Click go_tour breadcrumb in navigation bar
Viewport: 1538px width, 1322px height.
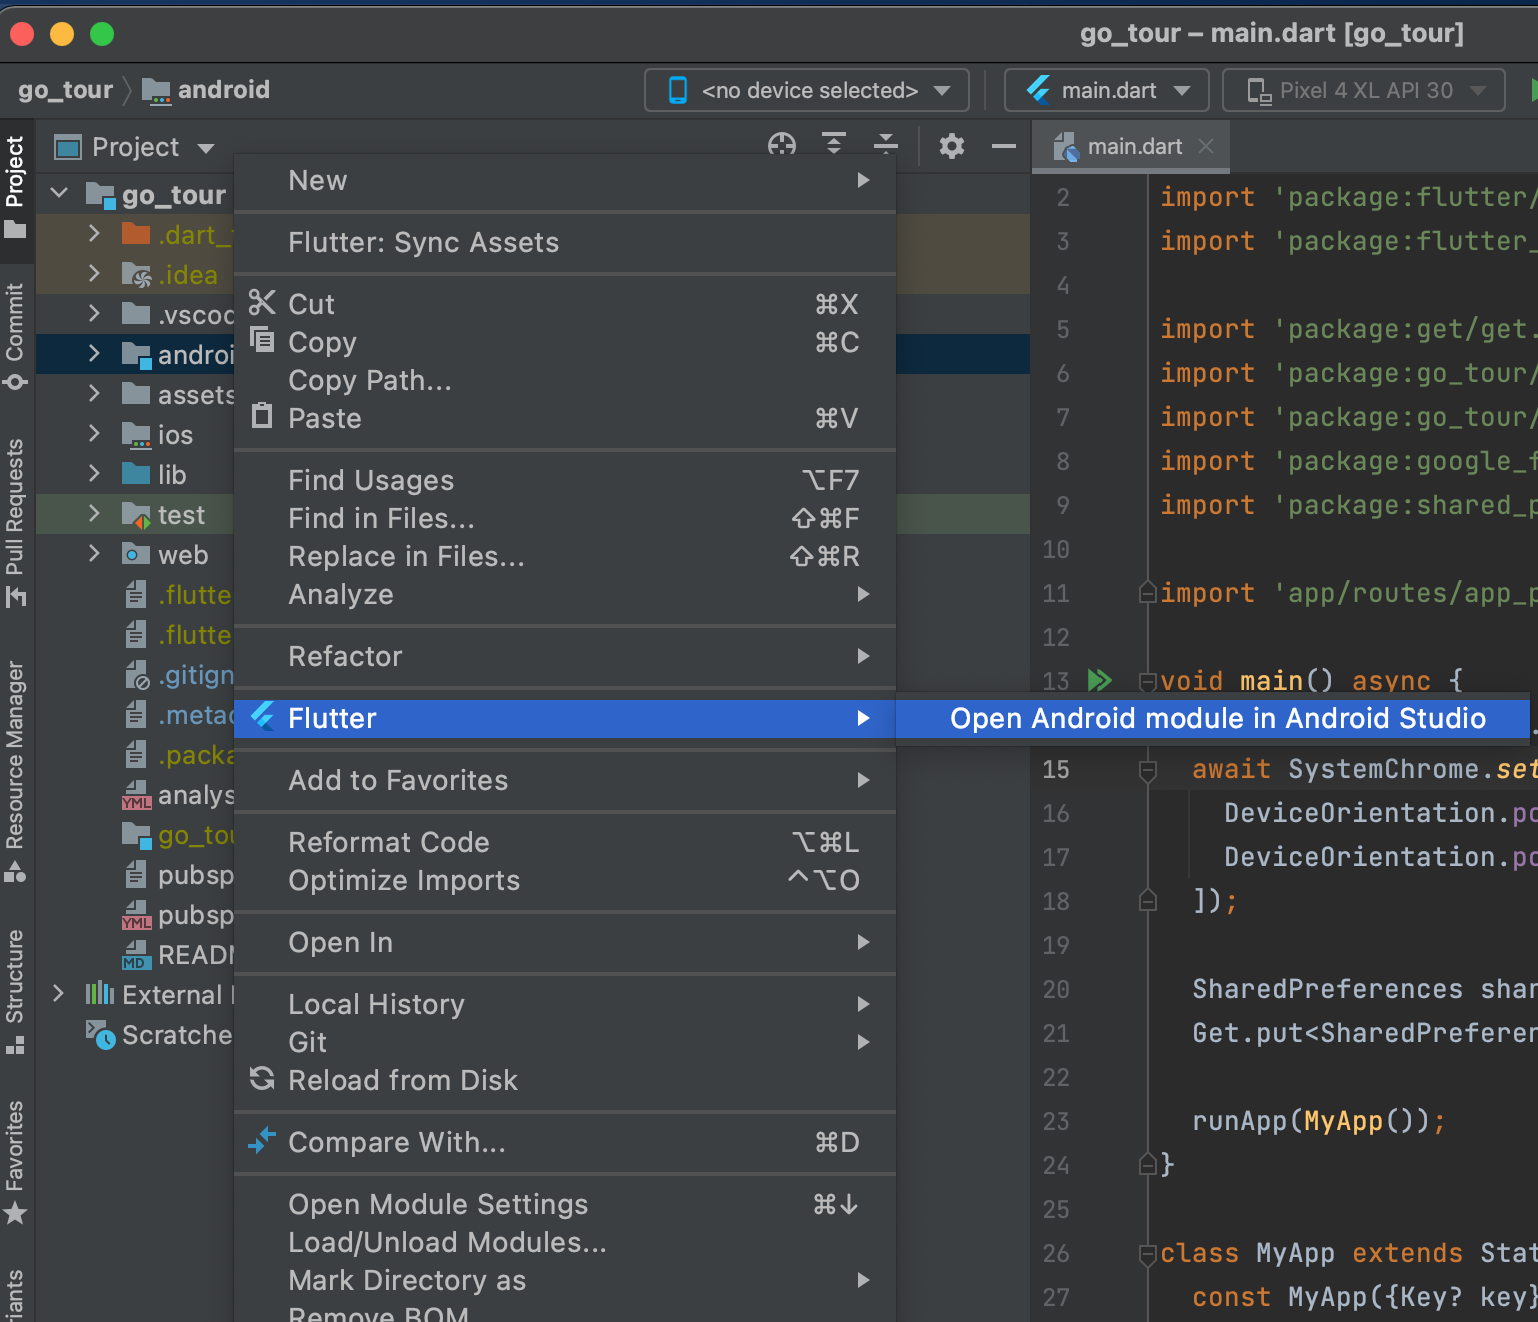[x=65, y=90]
